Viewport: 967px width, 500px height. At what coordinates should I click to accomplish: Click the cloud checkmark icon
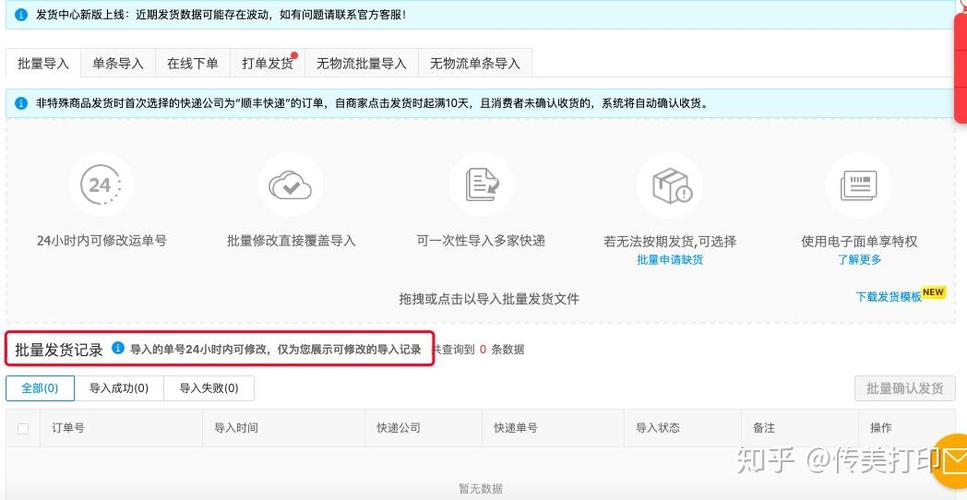(x=290, y=185)
